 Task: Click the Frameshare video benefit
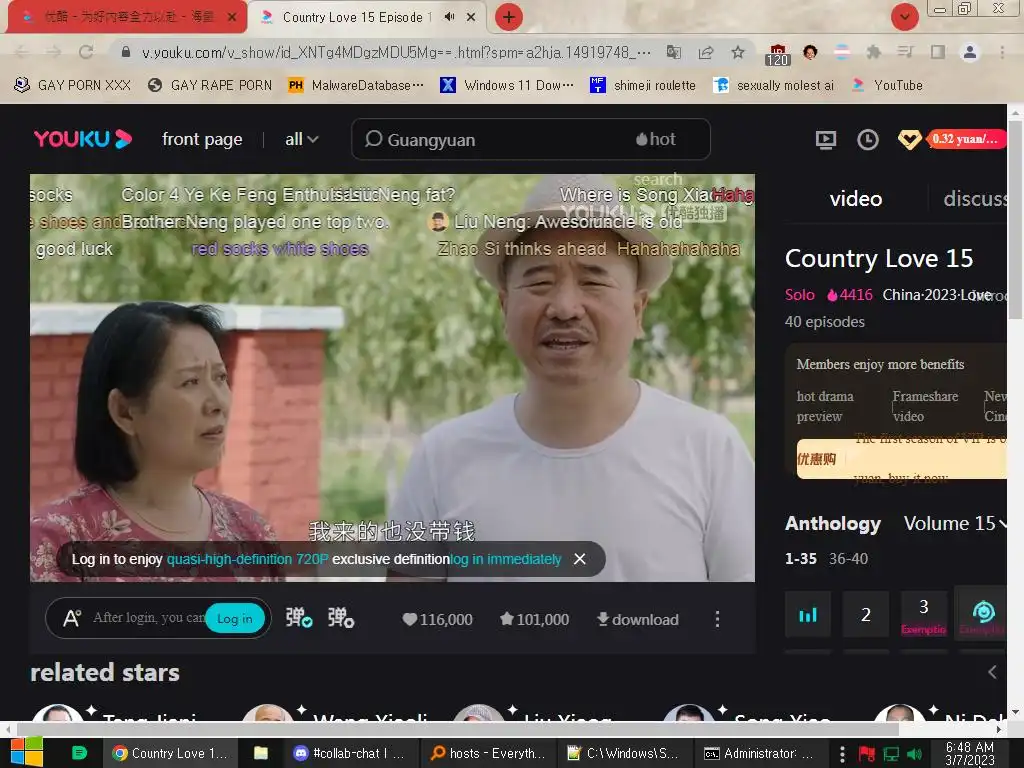[925, 406]
